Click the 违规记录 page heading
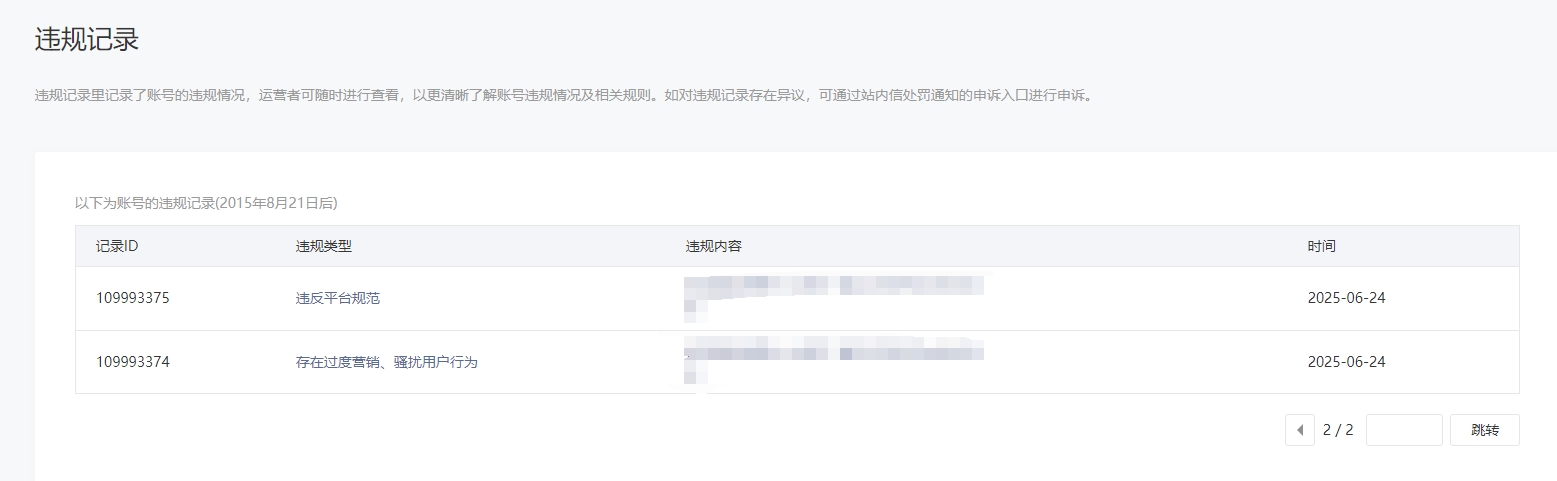Image resolution: width=1557 pixels, height=481 pixels. (x=87, y=39)
